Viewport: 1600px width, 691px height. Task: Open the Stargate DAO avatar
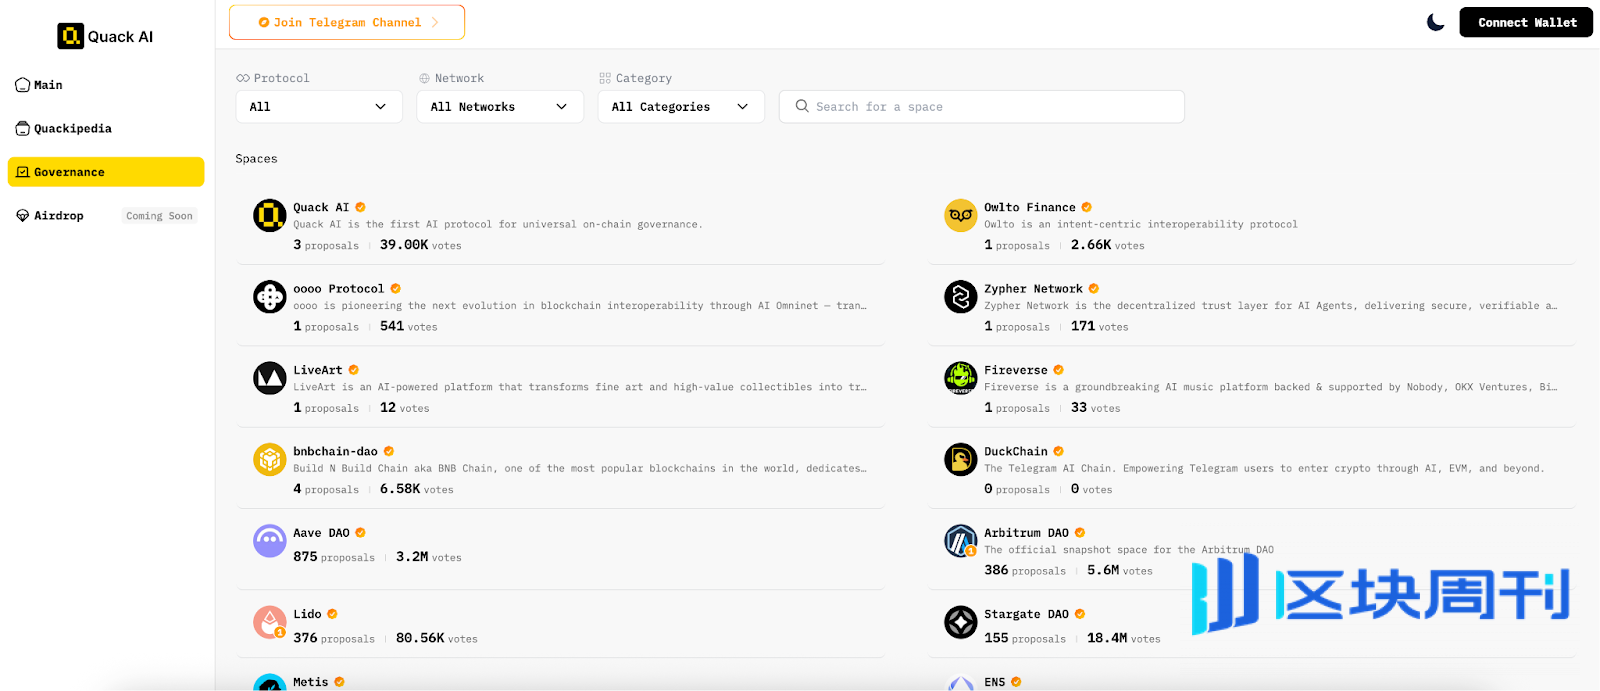(961, 622)
